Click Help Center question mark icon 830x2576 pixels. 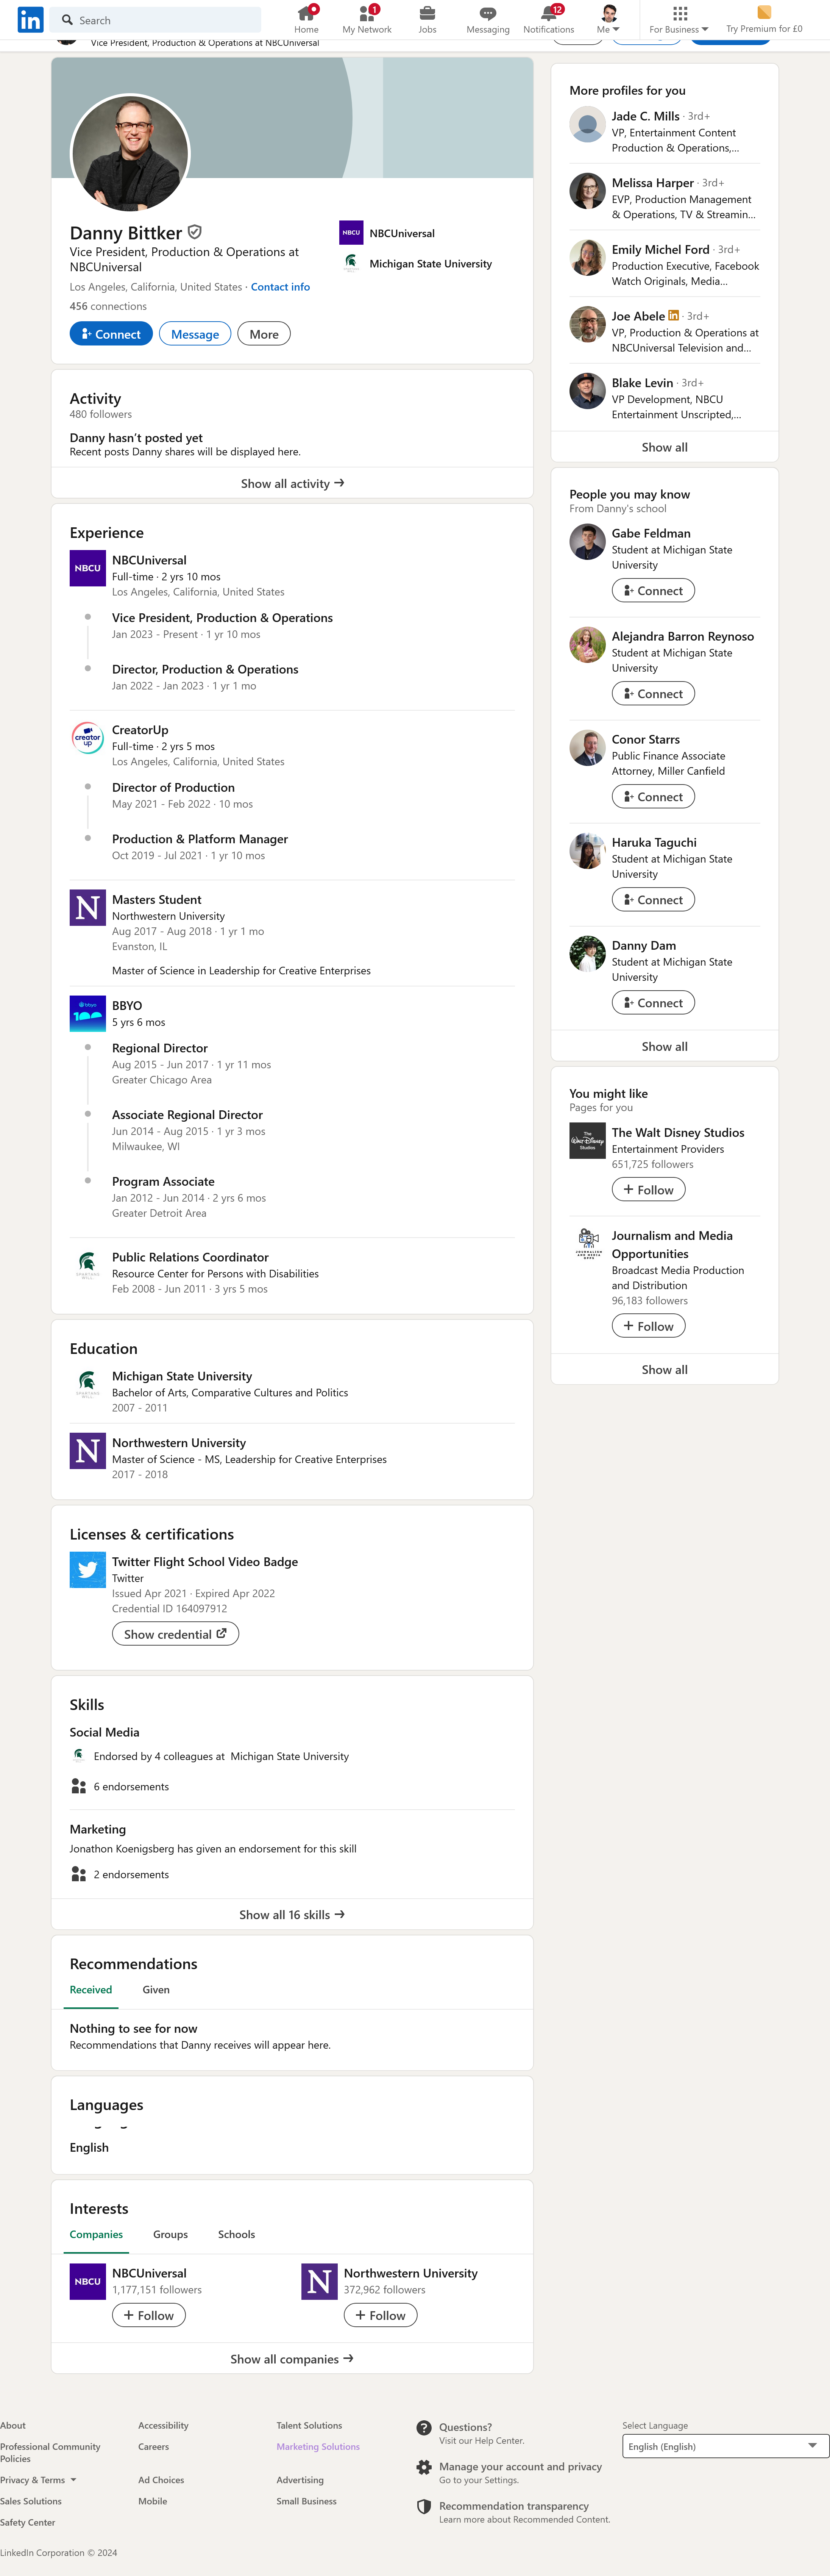[424, 2427]
